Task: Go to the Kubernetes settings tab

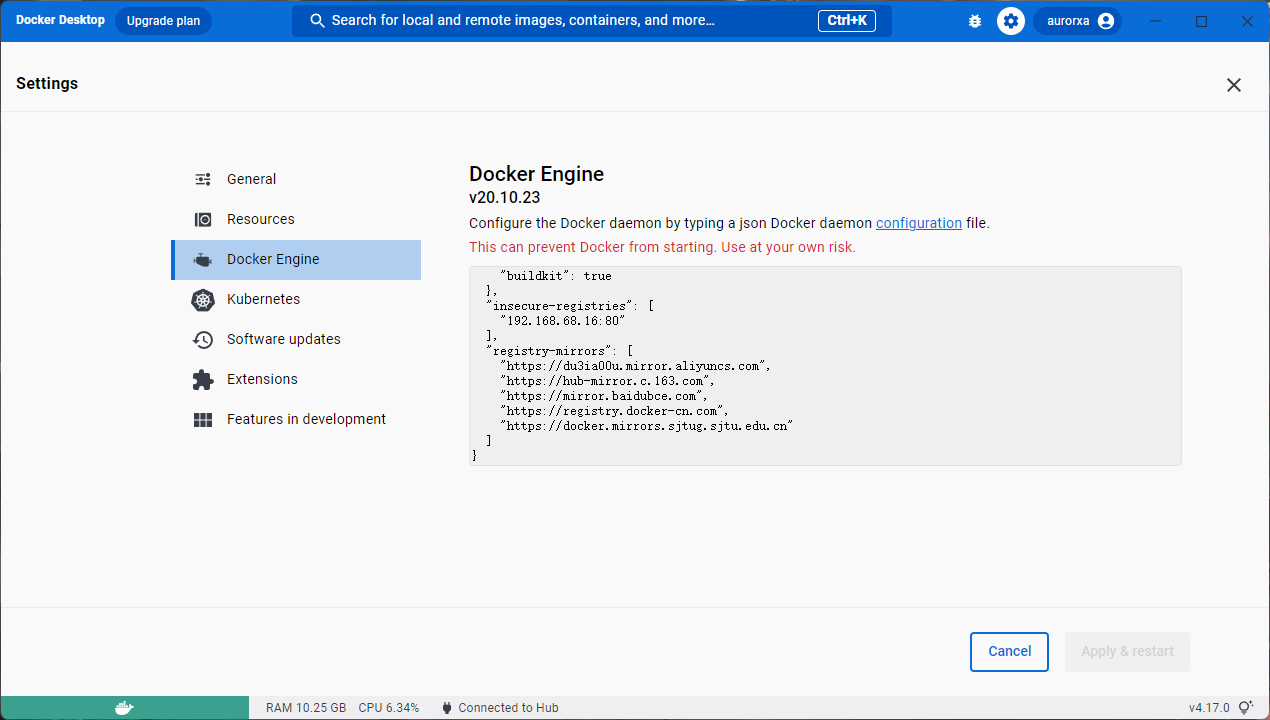Action: point(296,299)
